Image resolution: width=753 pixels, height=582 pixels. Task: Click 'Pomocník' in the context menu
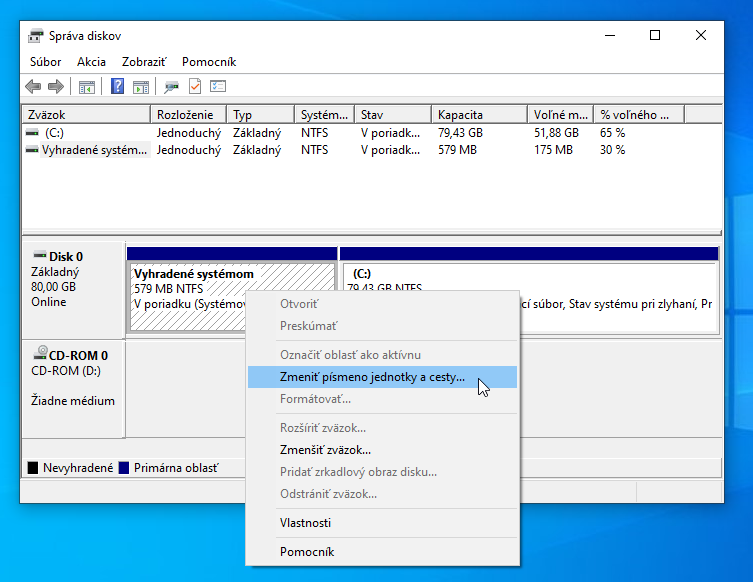coord(307,552)
